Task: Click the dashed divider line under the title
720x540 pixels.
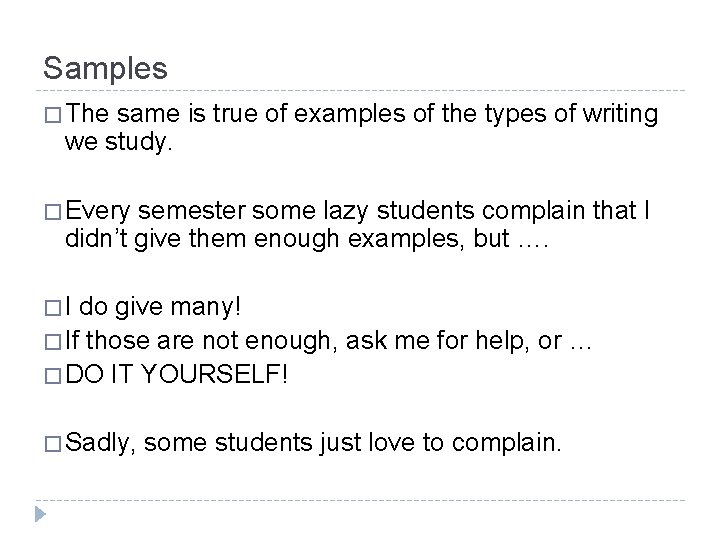Action: pos(360,90)
